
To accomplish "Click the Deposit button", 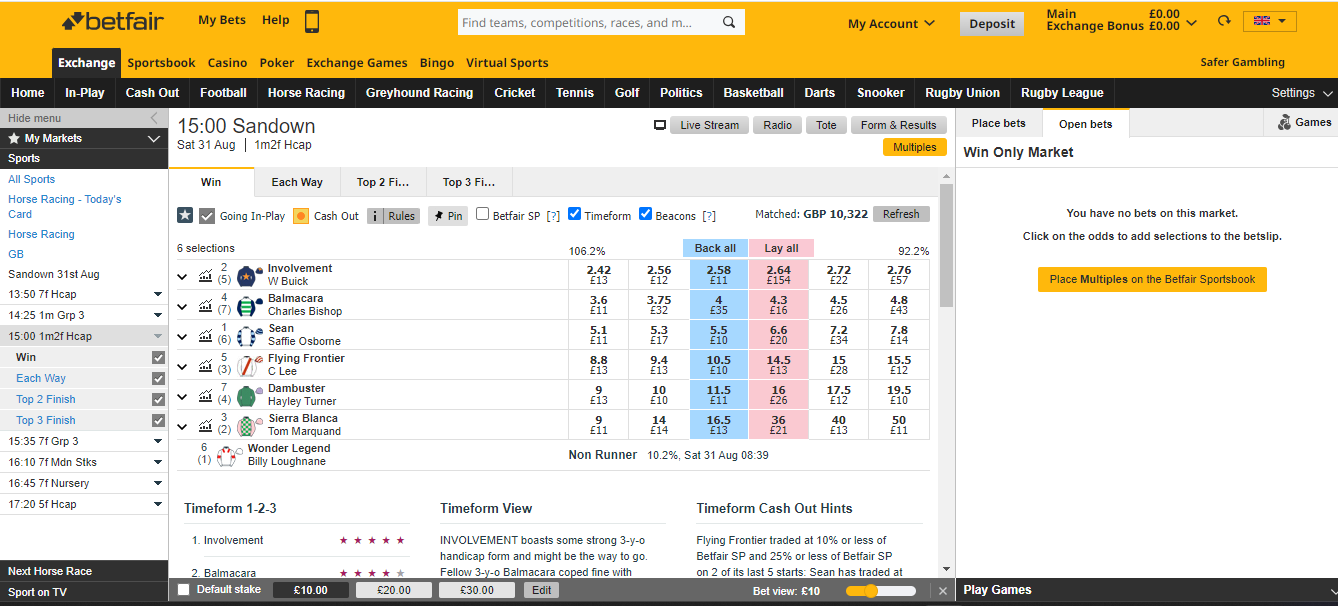I will [x=992, y=24].
